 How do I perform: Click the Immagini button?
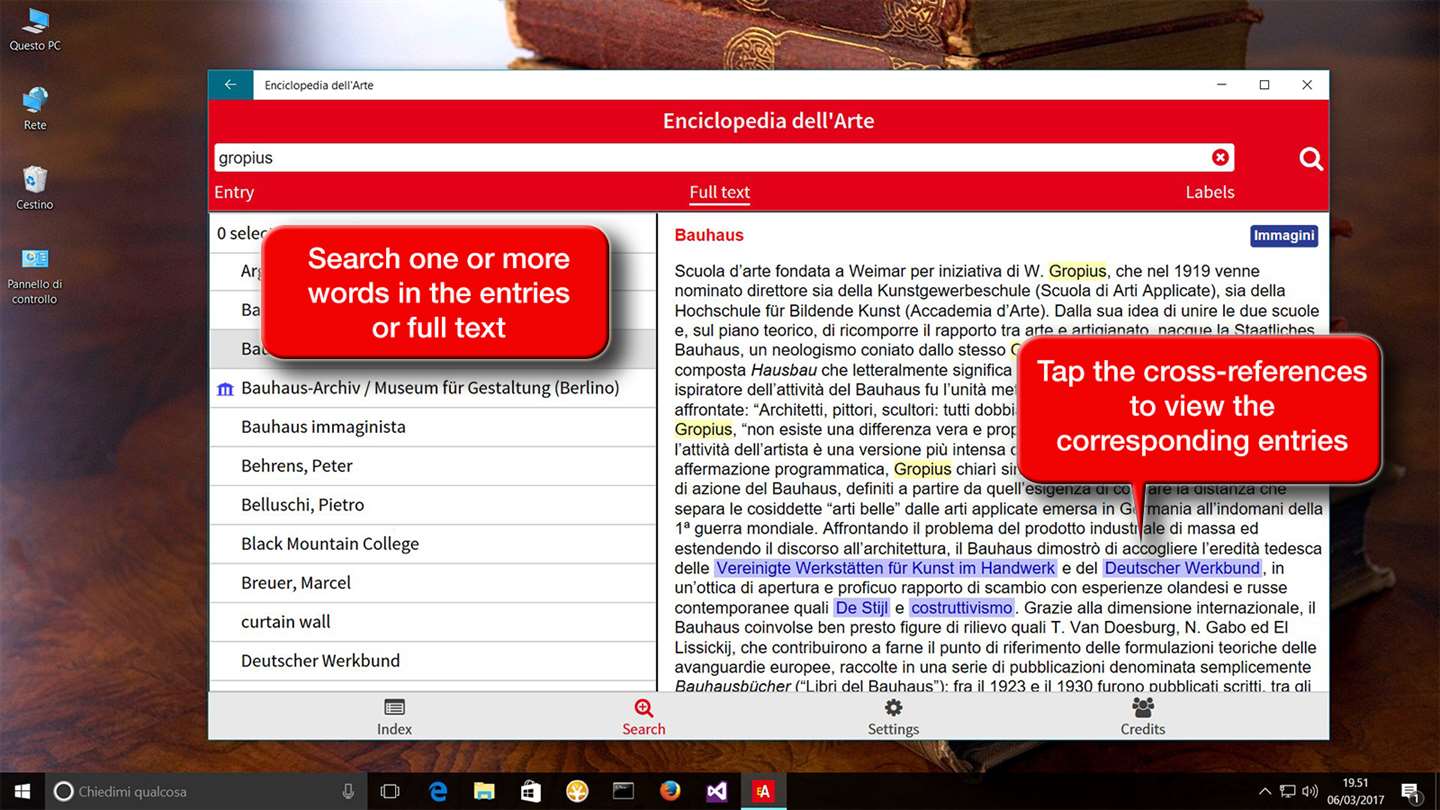click(1284, 236)
